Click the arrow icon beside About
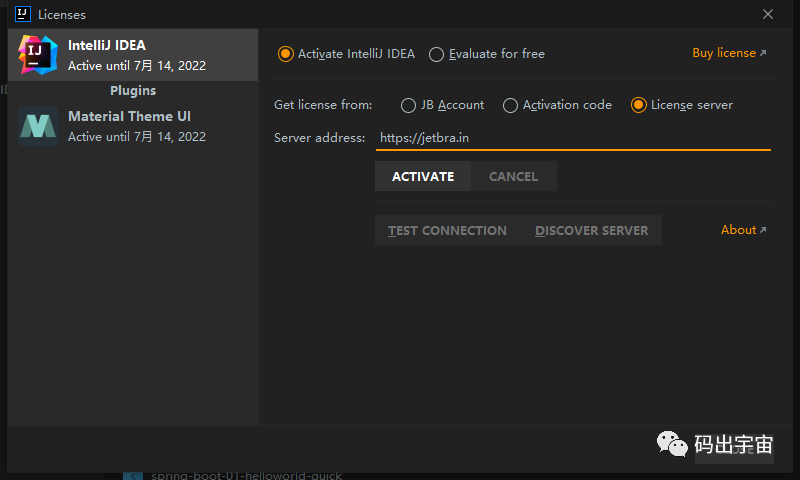The image size is (800, 480). point(763,230)
